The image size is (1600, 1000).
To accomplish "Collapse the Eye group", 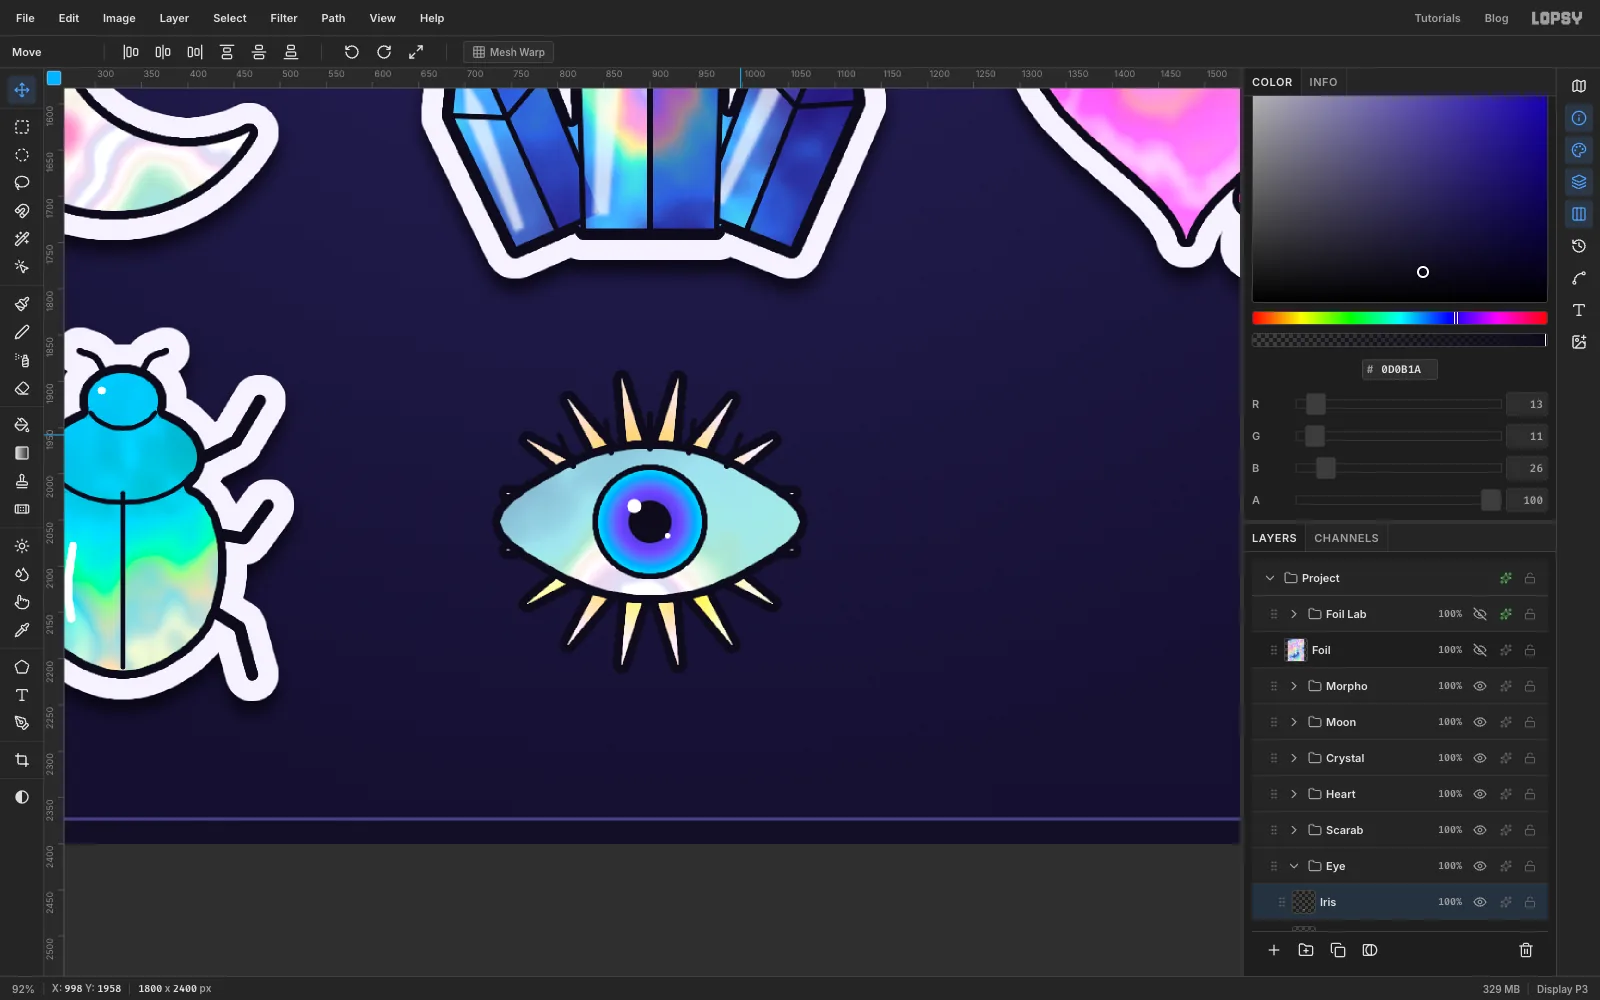I will tap(1294, 866).
